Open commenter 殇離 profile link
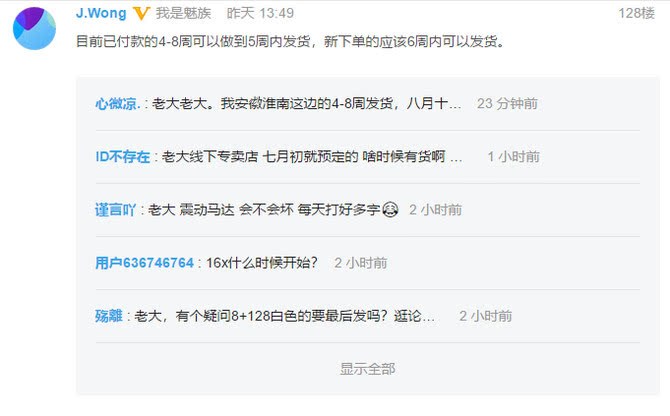 (109, 316)
